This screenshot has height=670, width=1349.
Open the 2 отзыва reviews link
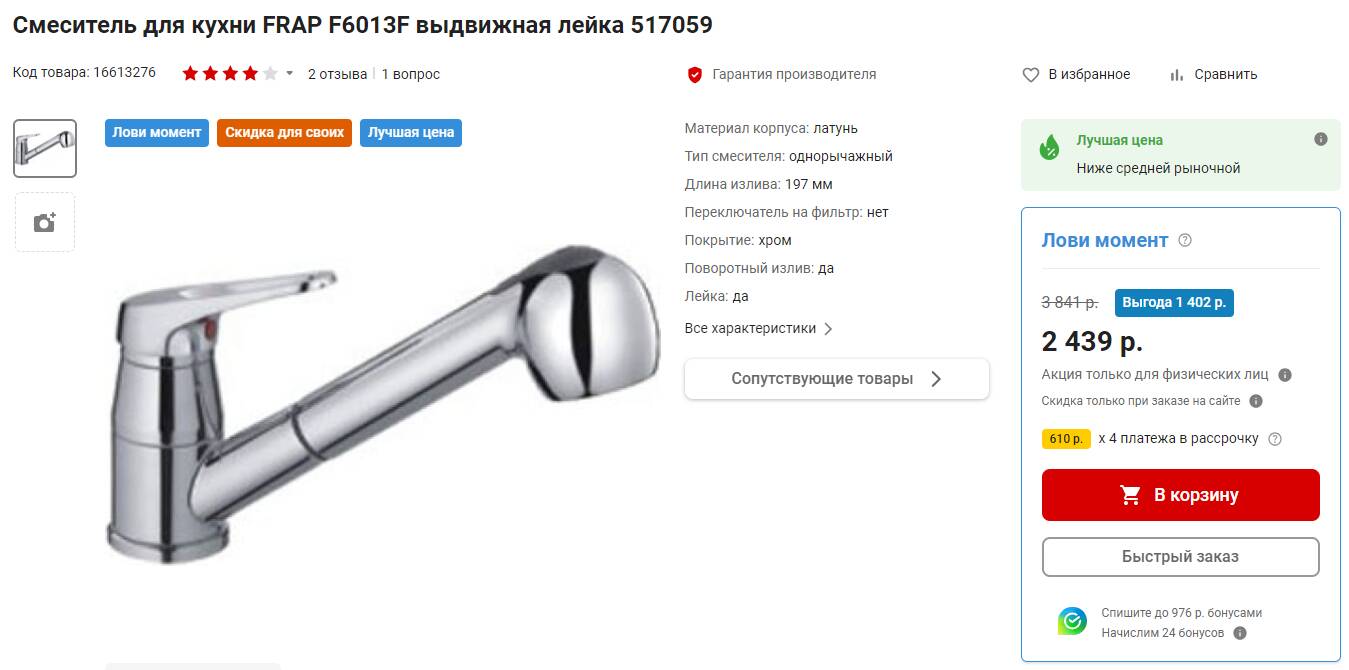[337, 74]
